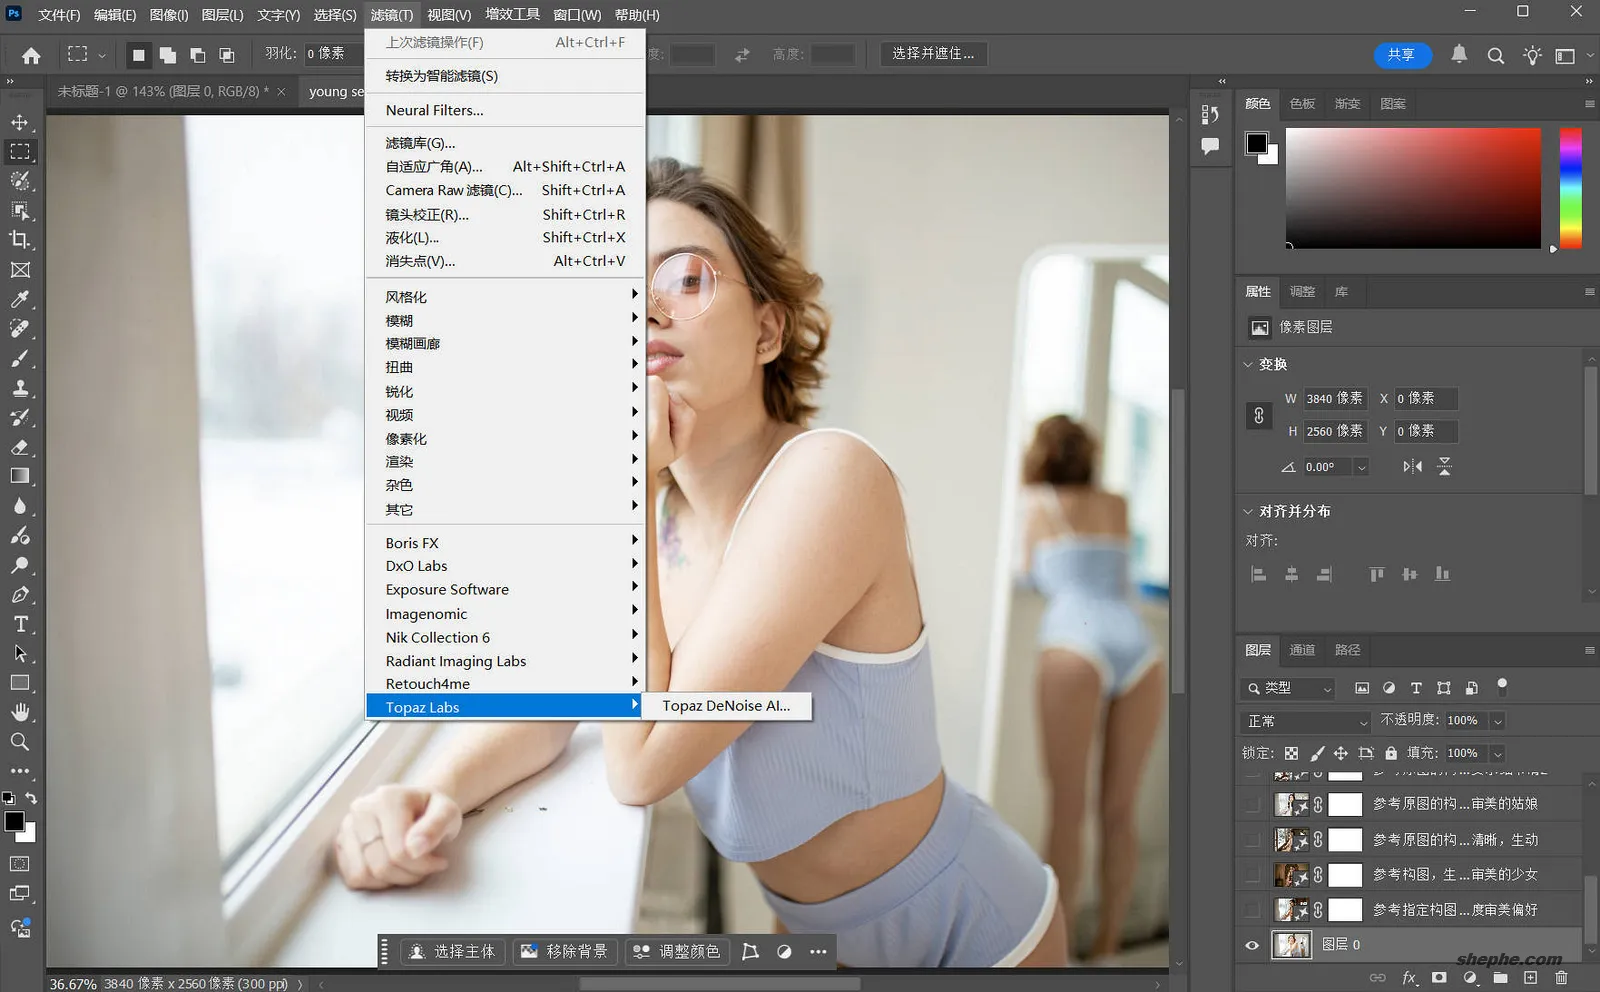The image size is (1600, 992).
Task: Click the 共享 share button
Action: pos(1401,55)
